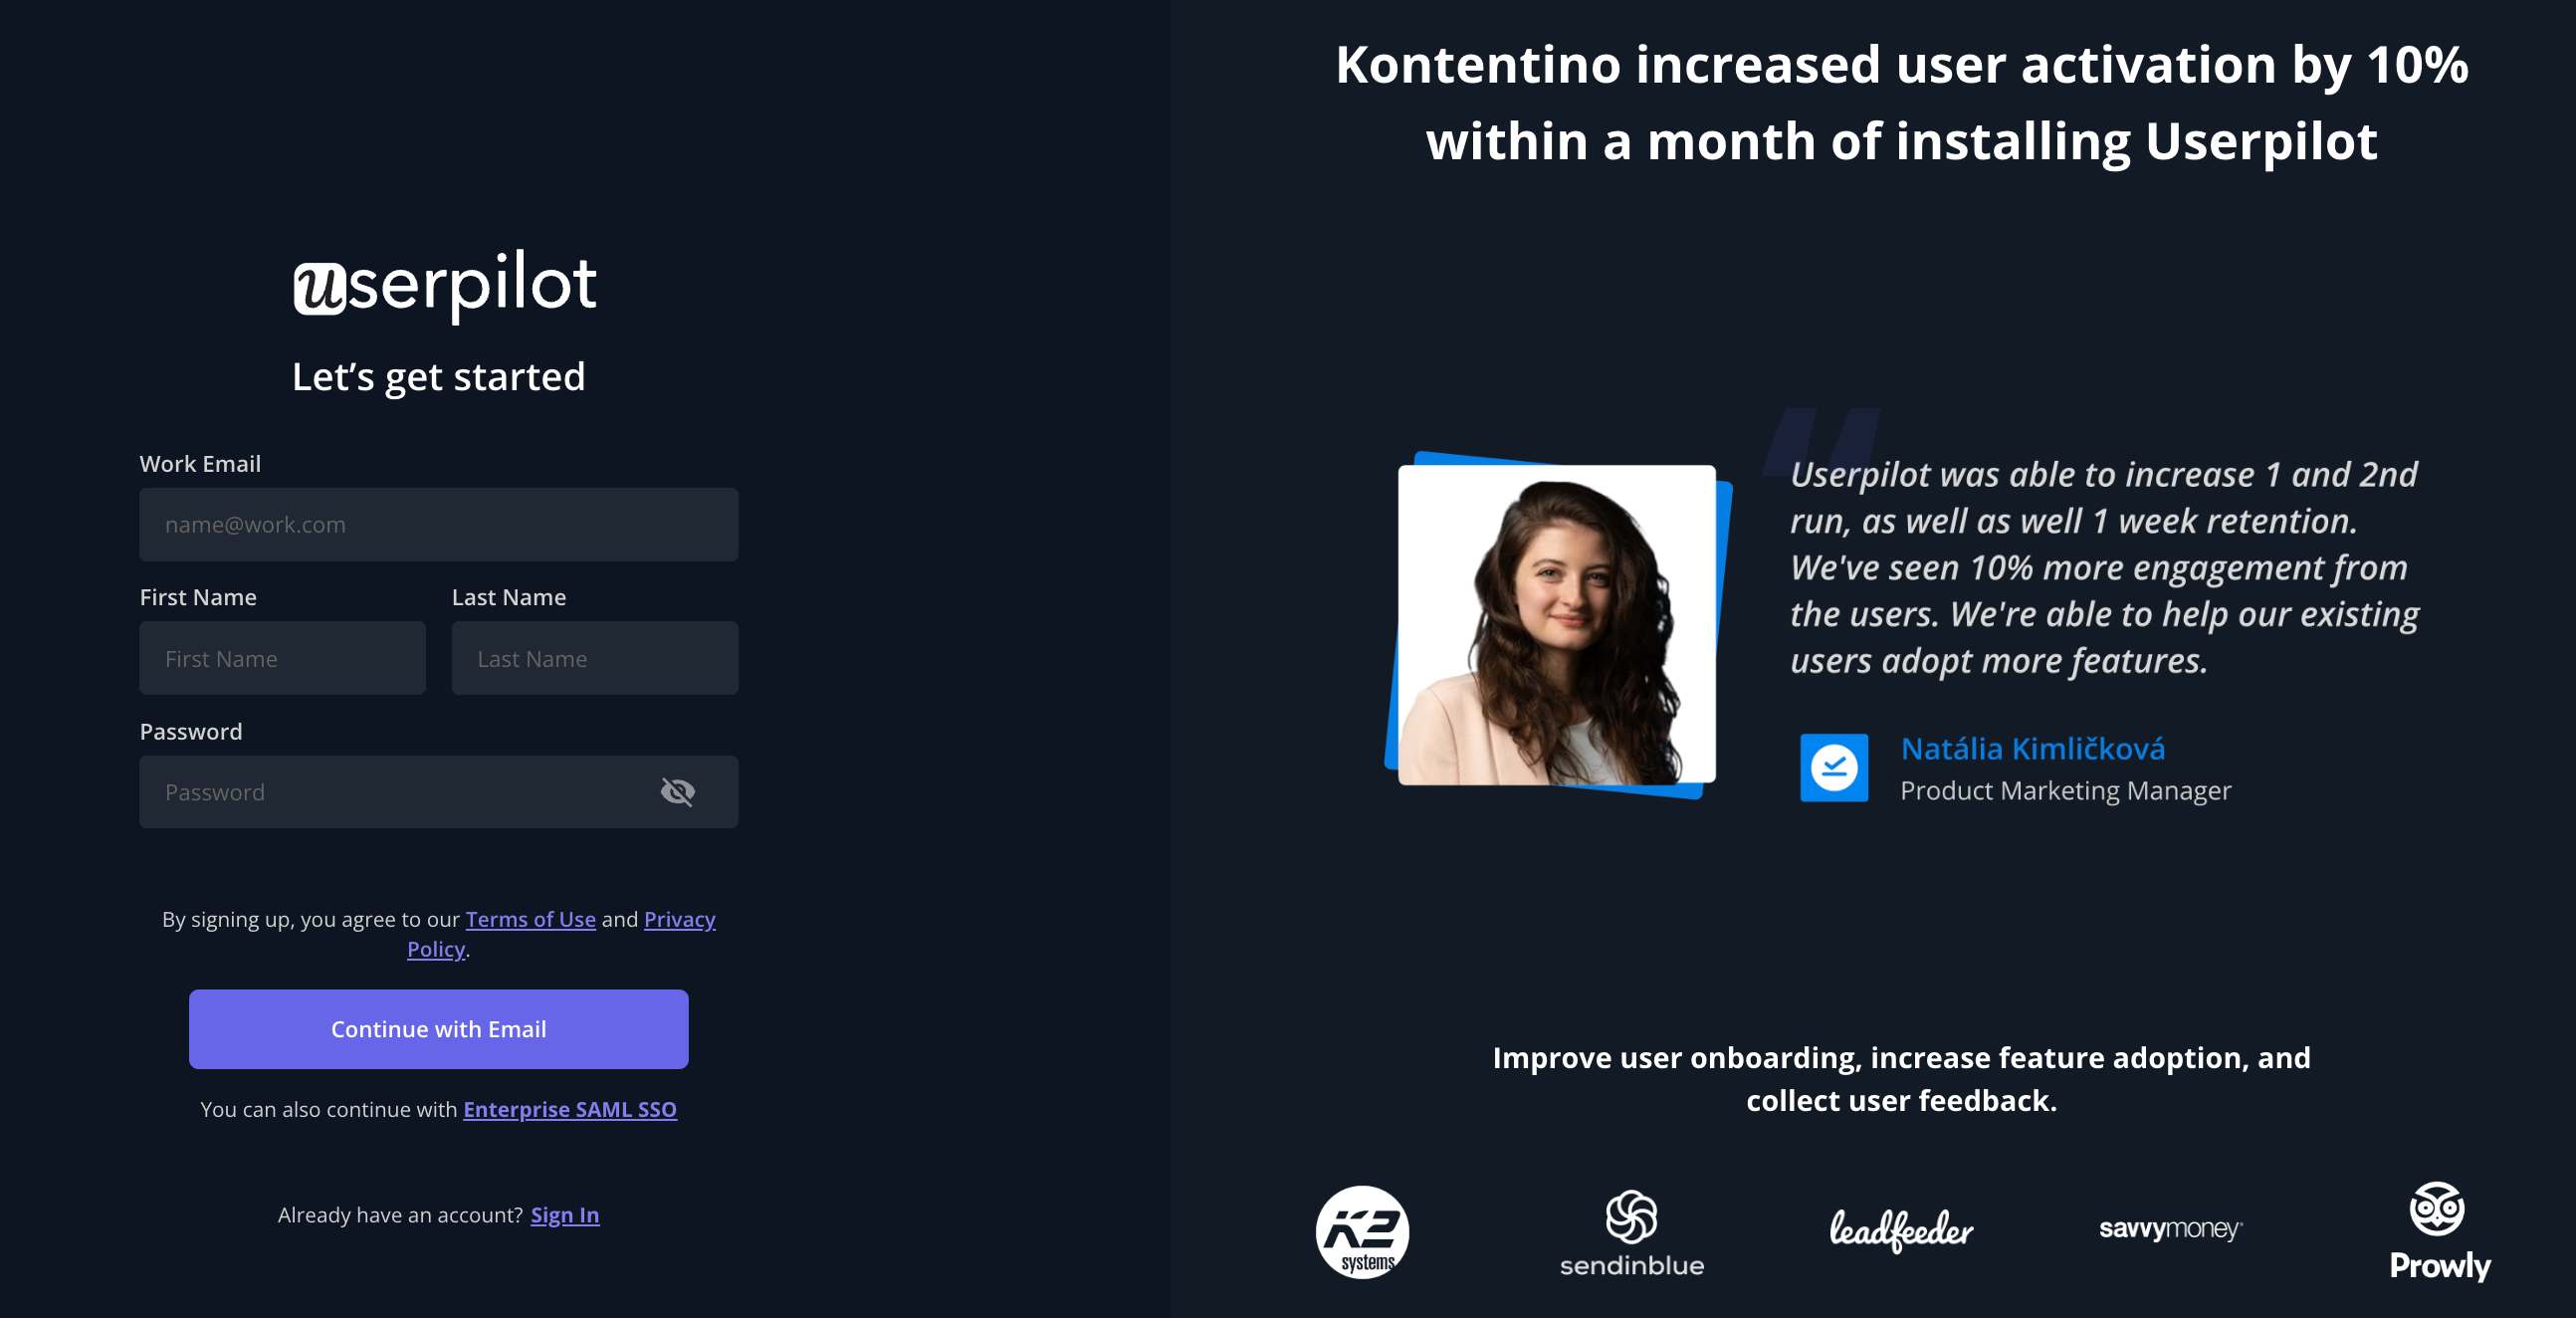Expand the Privacy Policy agreement

[561, 933]
